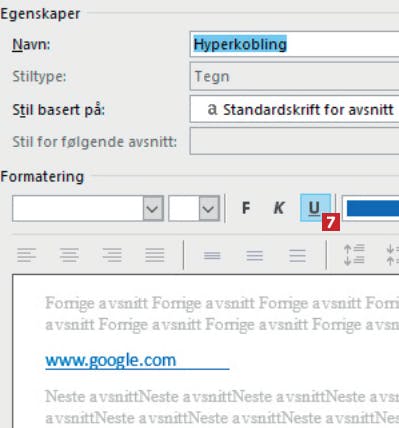
Task: Open Stil basert på combo box
Action: tap(294, 109)
